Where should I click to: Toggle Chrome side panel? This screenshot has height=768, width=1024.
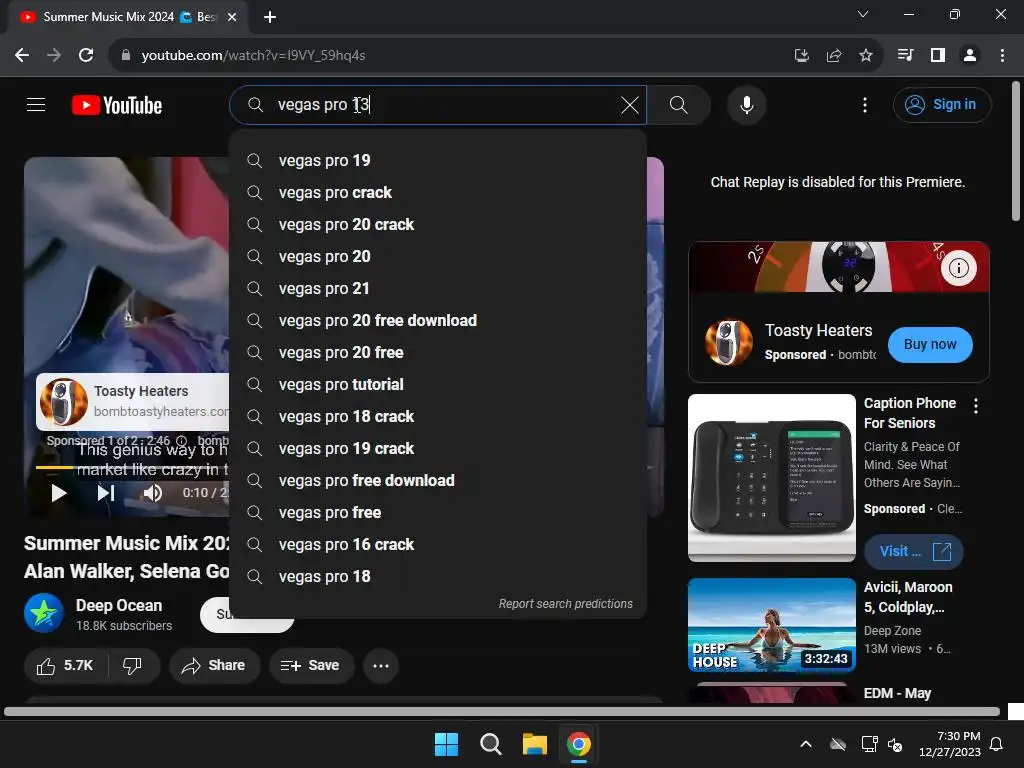pos(938,56)
